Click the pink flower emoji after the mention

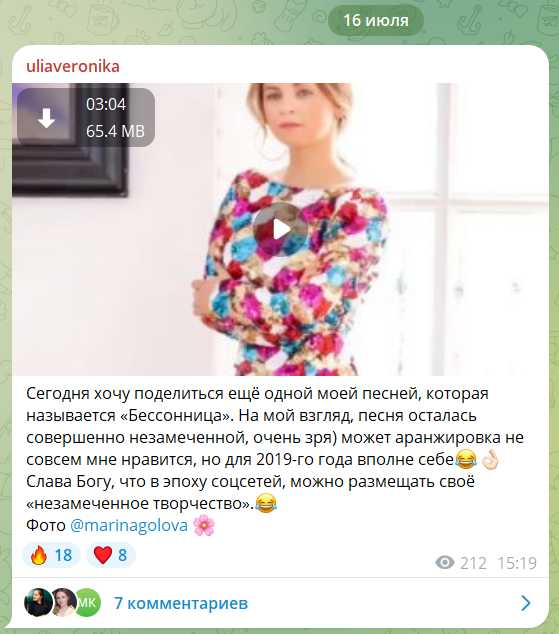click(x=204, y=526)
